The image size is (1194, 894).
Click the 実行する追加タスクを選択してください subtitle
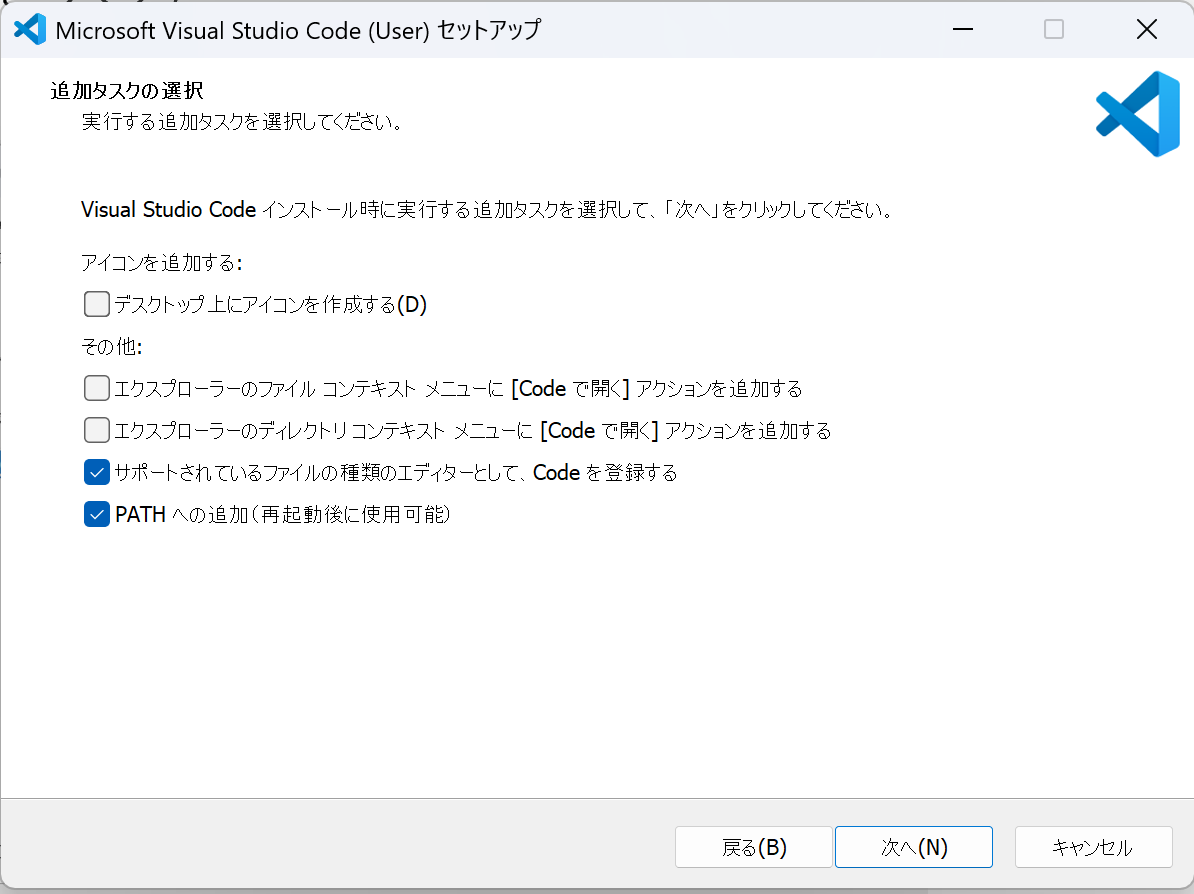pos(242,122)
